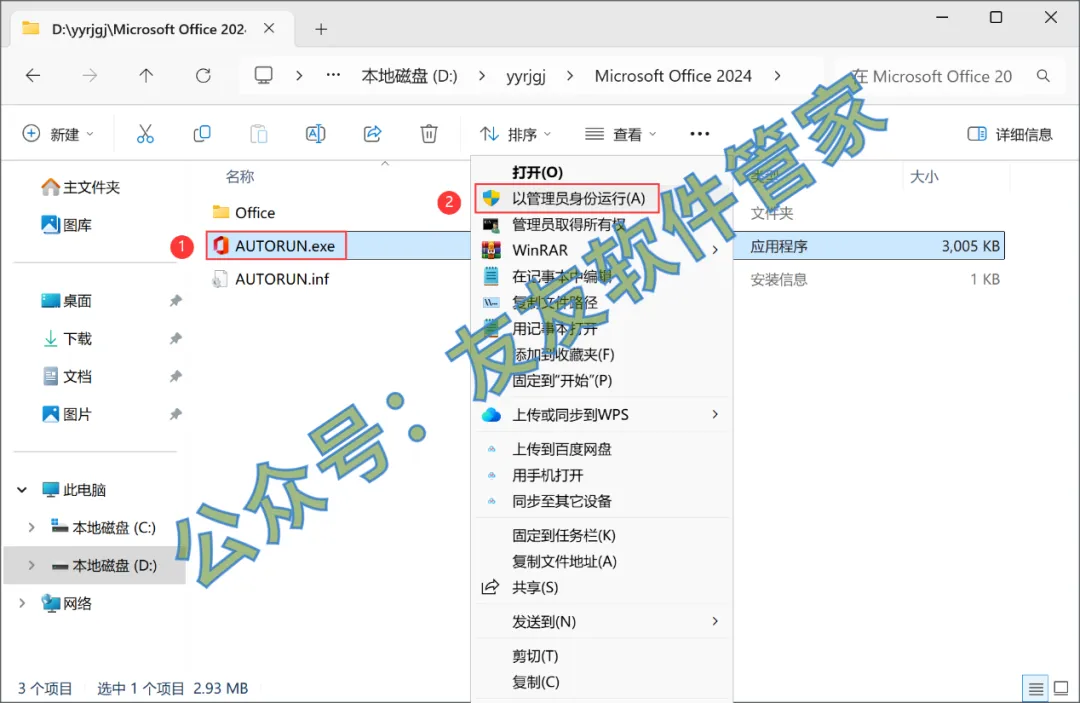
Task: Add a new tab with plus
Action: (321, 29)
